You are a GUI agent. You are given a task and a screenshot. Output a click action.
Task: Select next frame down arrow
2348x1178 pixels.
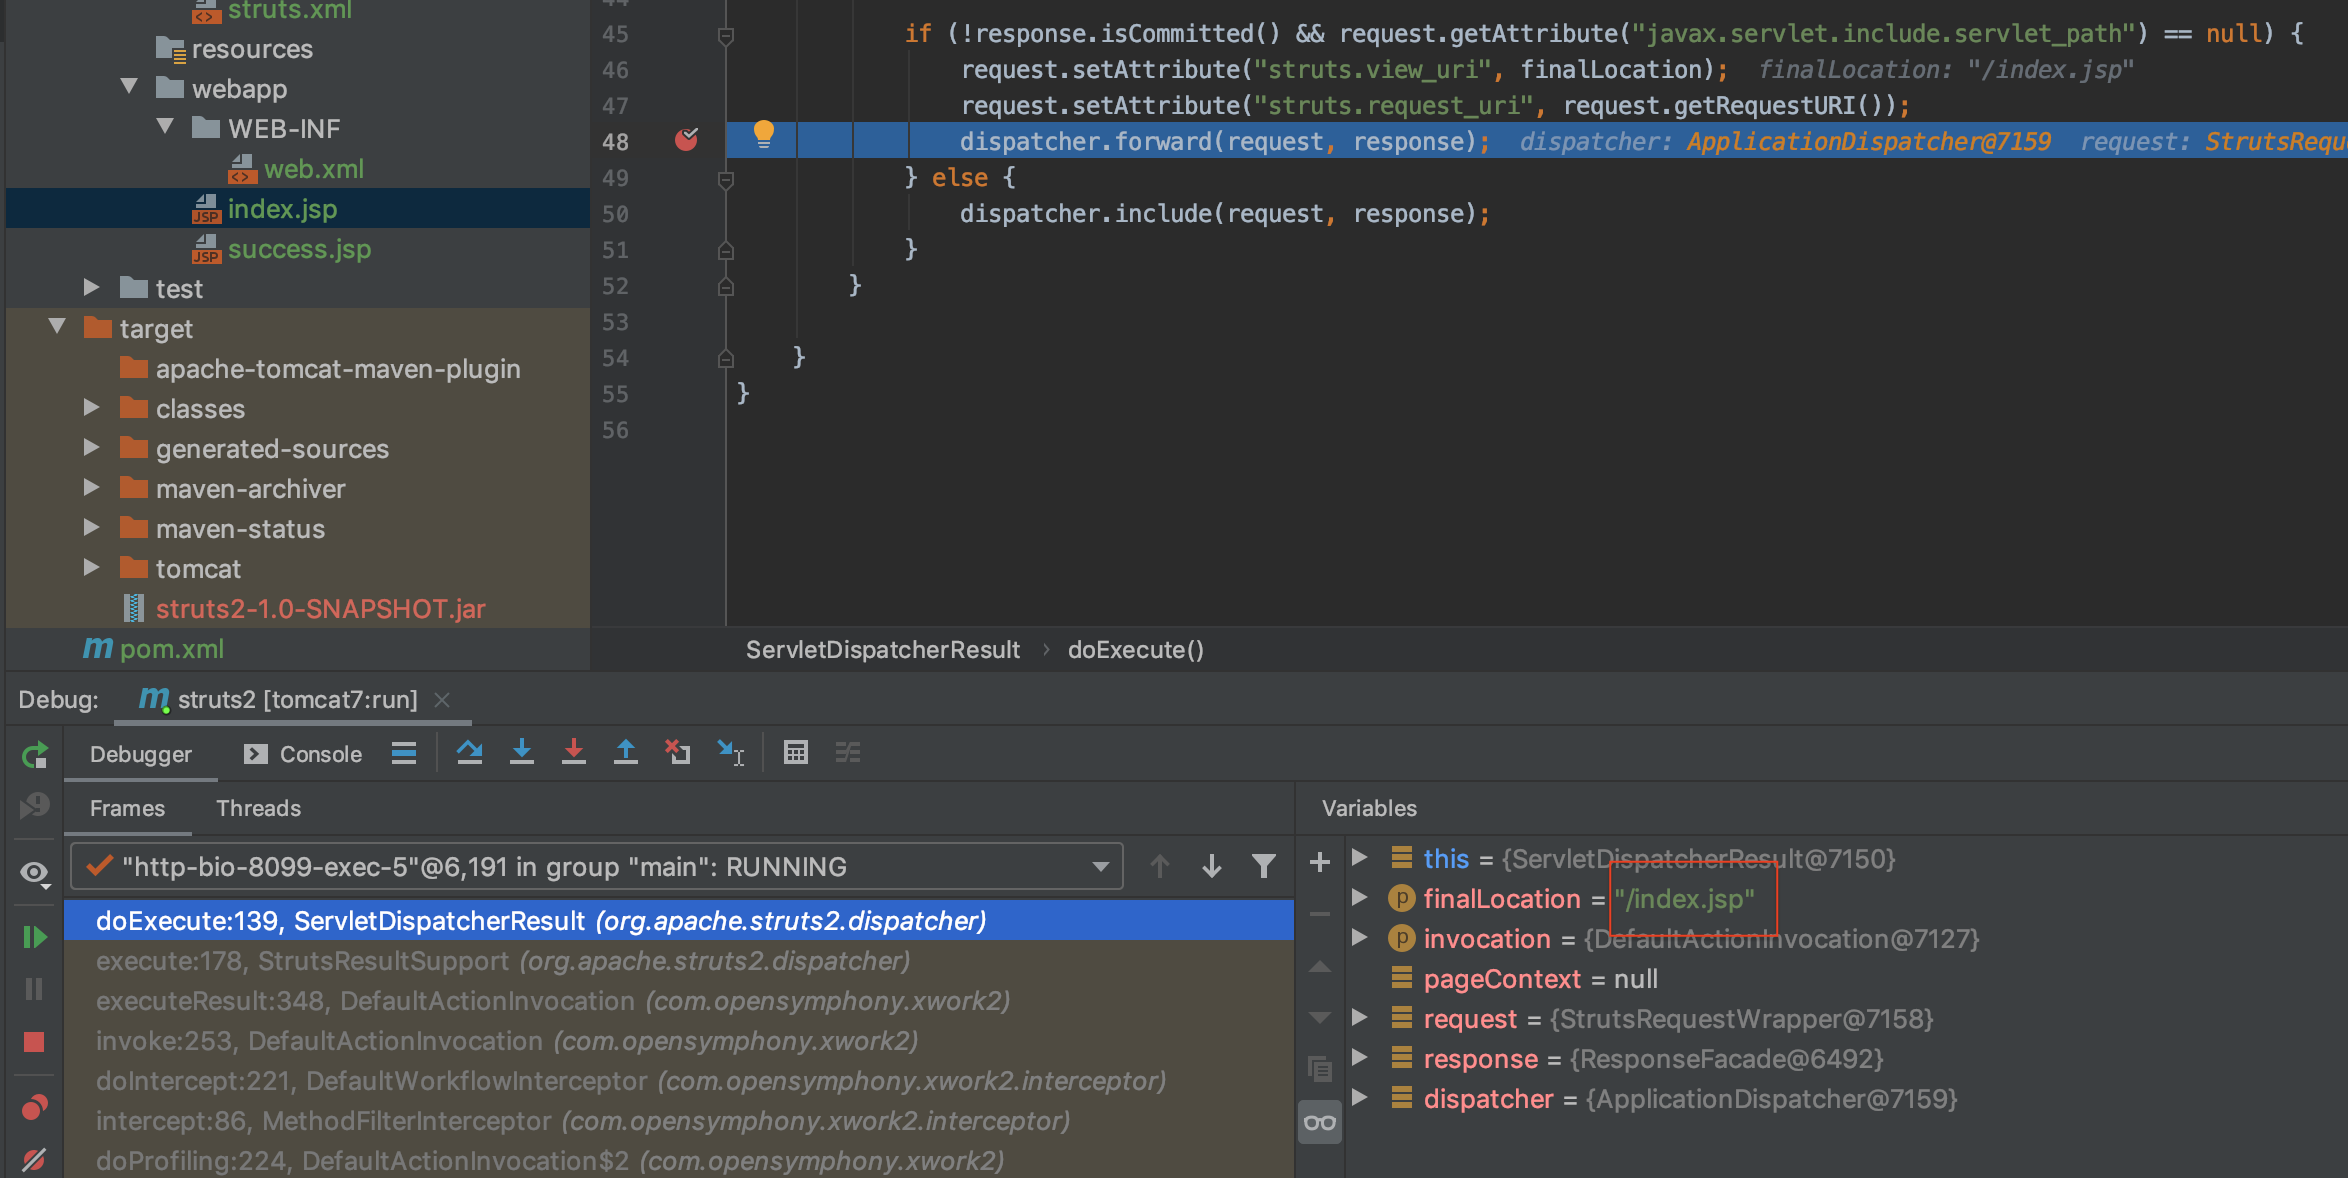[1212, 866]
